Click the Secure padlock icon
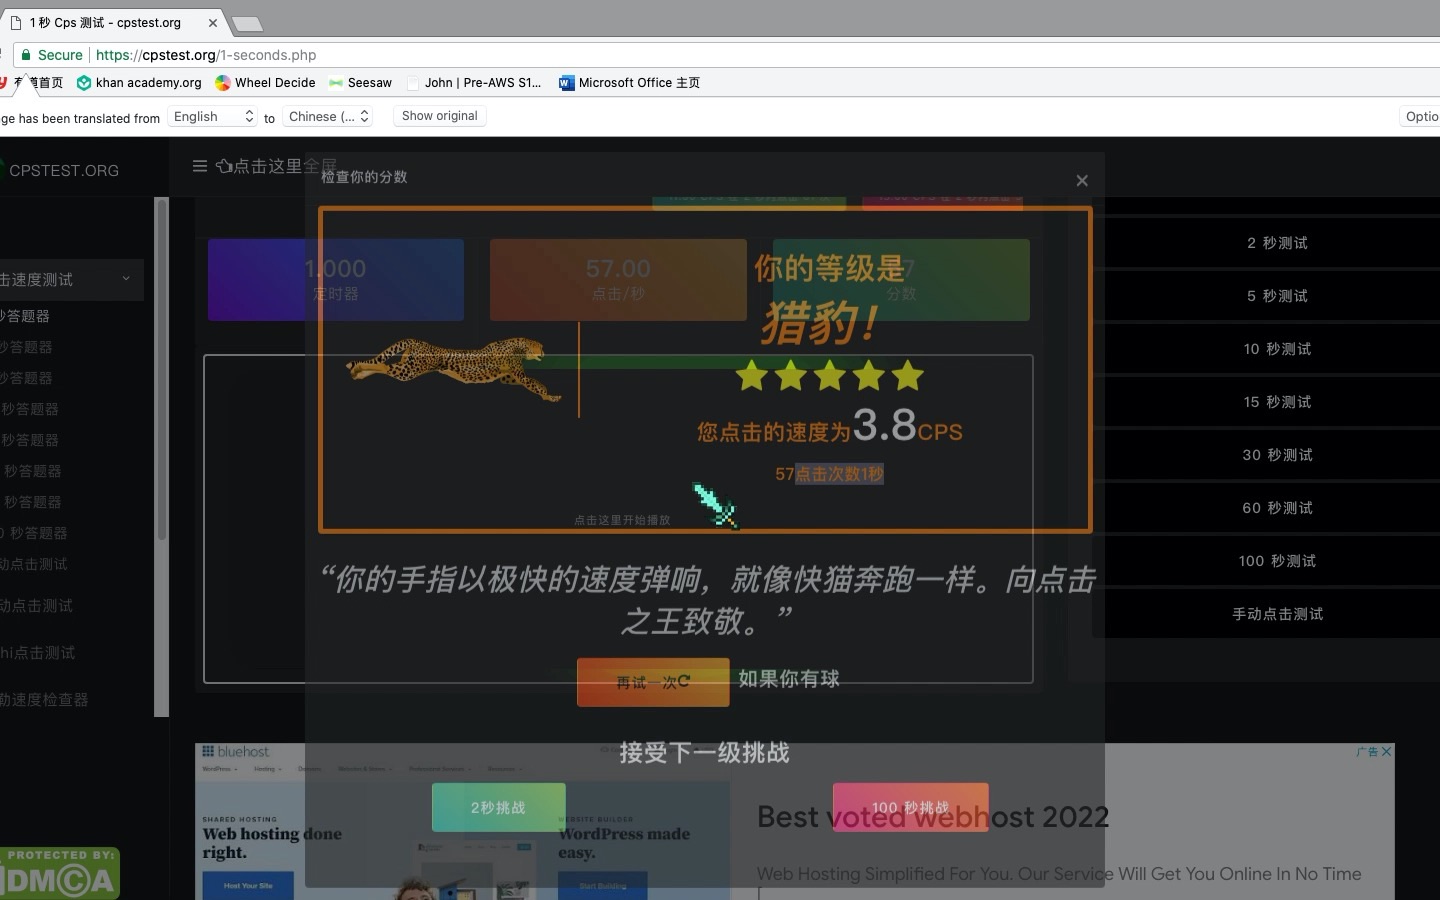Viewport: 1440px width, 900px height. 24,55
